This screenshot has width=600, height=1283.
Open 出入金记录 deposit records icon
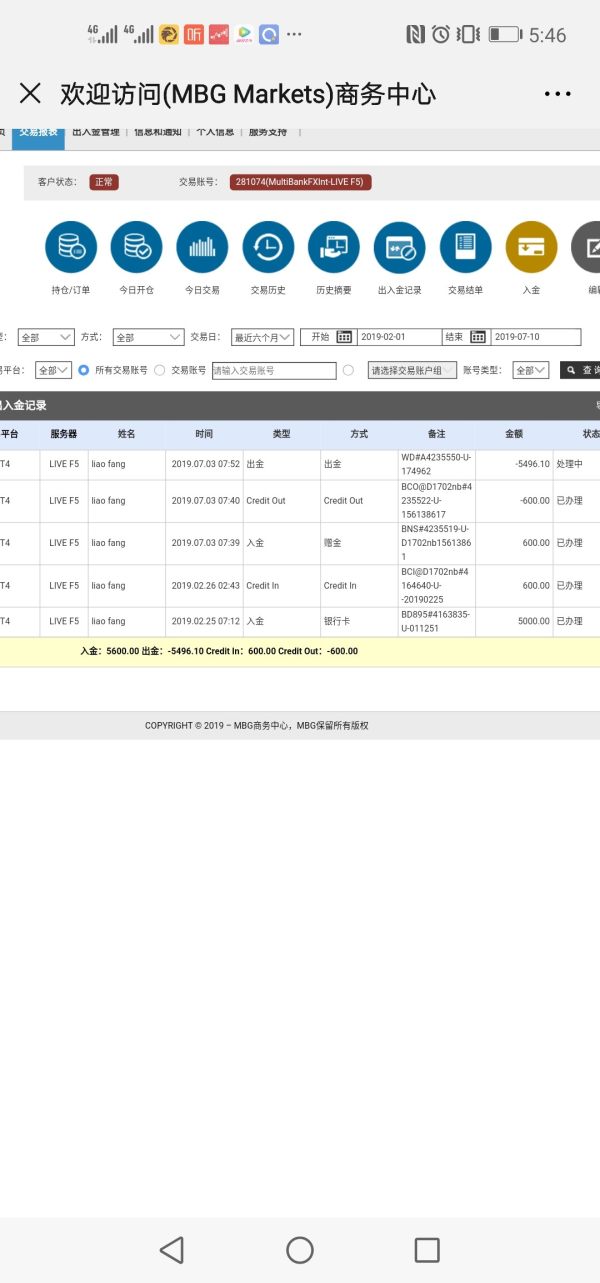399,247
